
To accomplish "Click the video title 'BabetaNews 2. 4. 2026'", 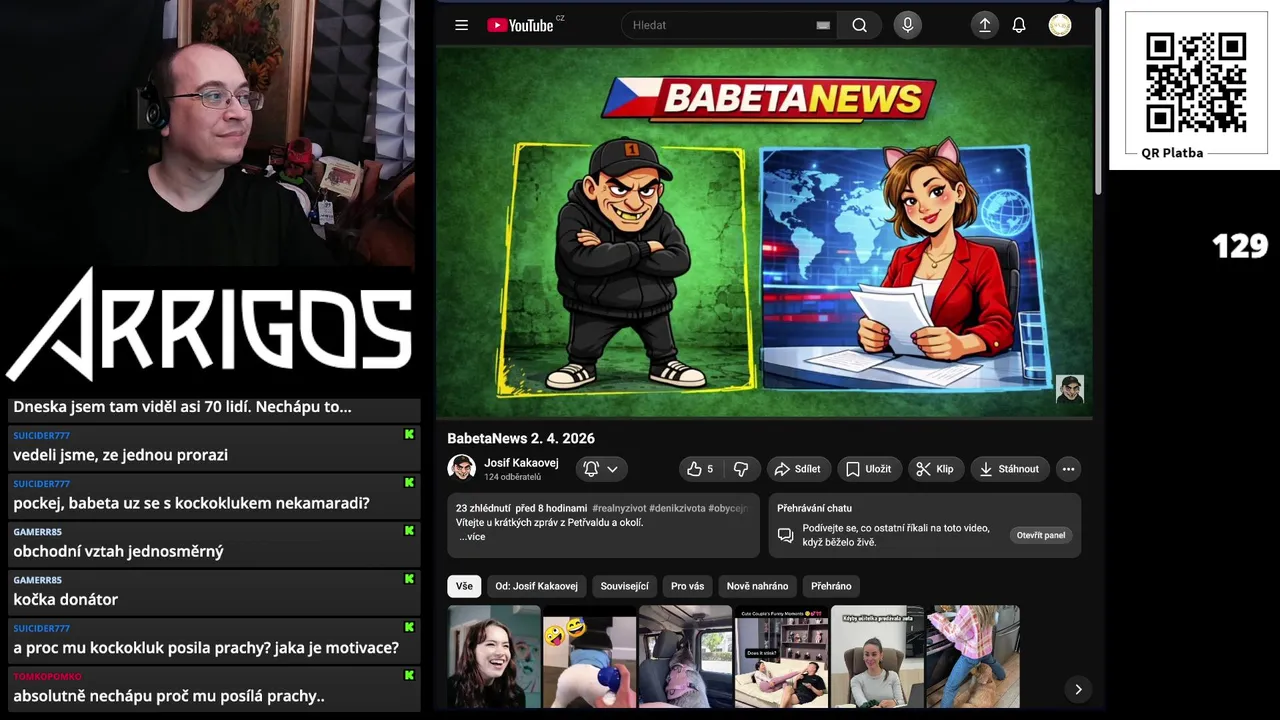I will (x=521, y=438).
